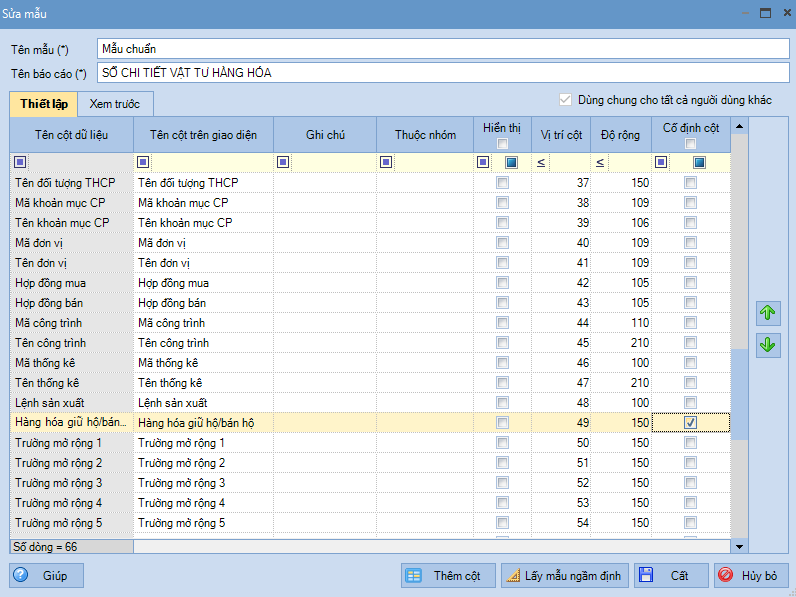Open help via Giúp button
Image resolution: width=796 pixels, height=597 pixels.
(x=46, y=575)
